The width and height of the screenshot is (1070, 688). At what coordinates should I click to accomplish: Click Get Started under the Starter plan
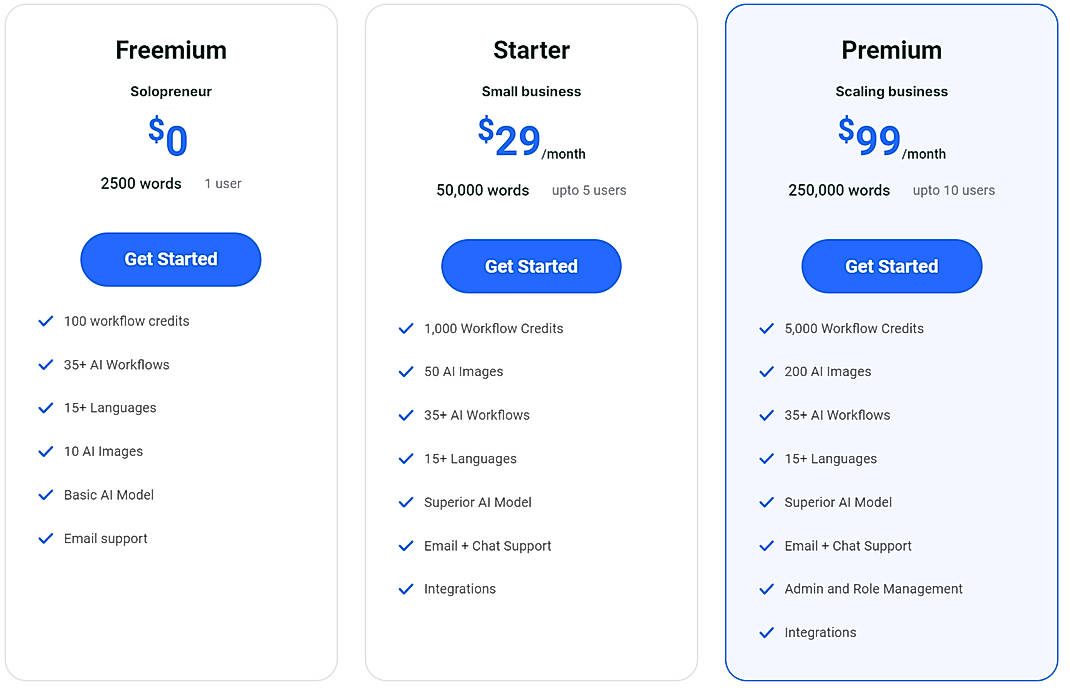click(531, 266)
